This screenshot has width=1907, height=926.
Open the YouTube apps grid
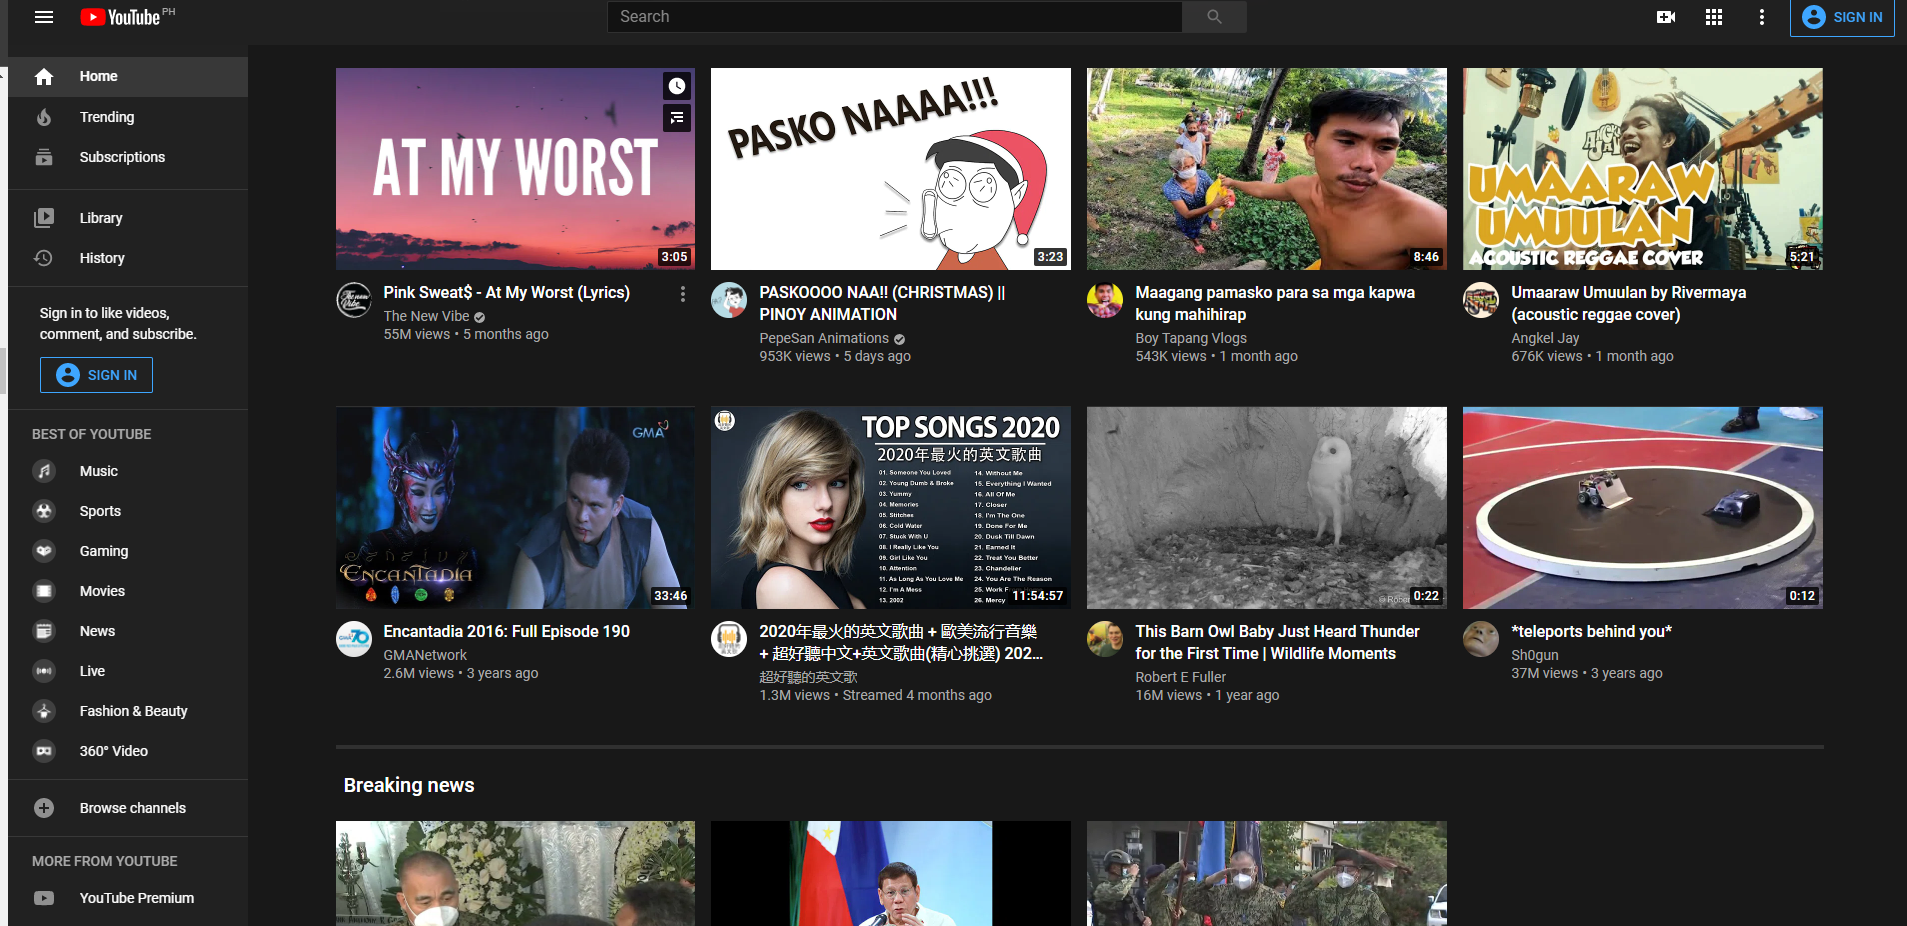point(1714,17)
